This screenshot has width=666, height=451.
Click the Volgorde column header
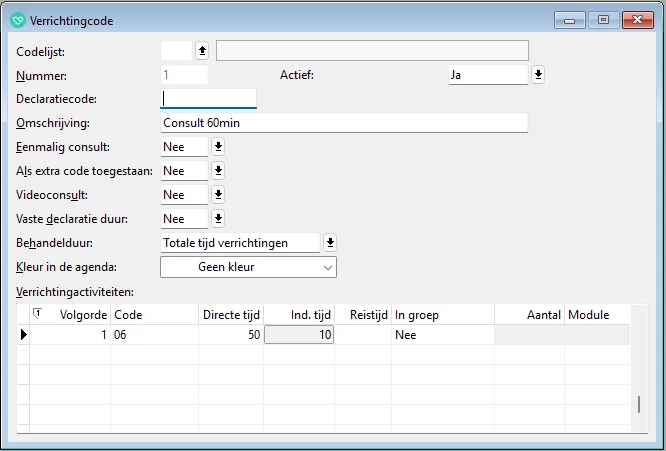pyautogui.click(x=77, y=315)
